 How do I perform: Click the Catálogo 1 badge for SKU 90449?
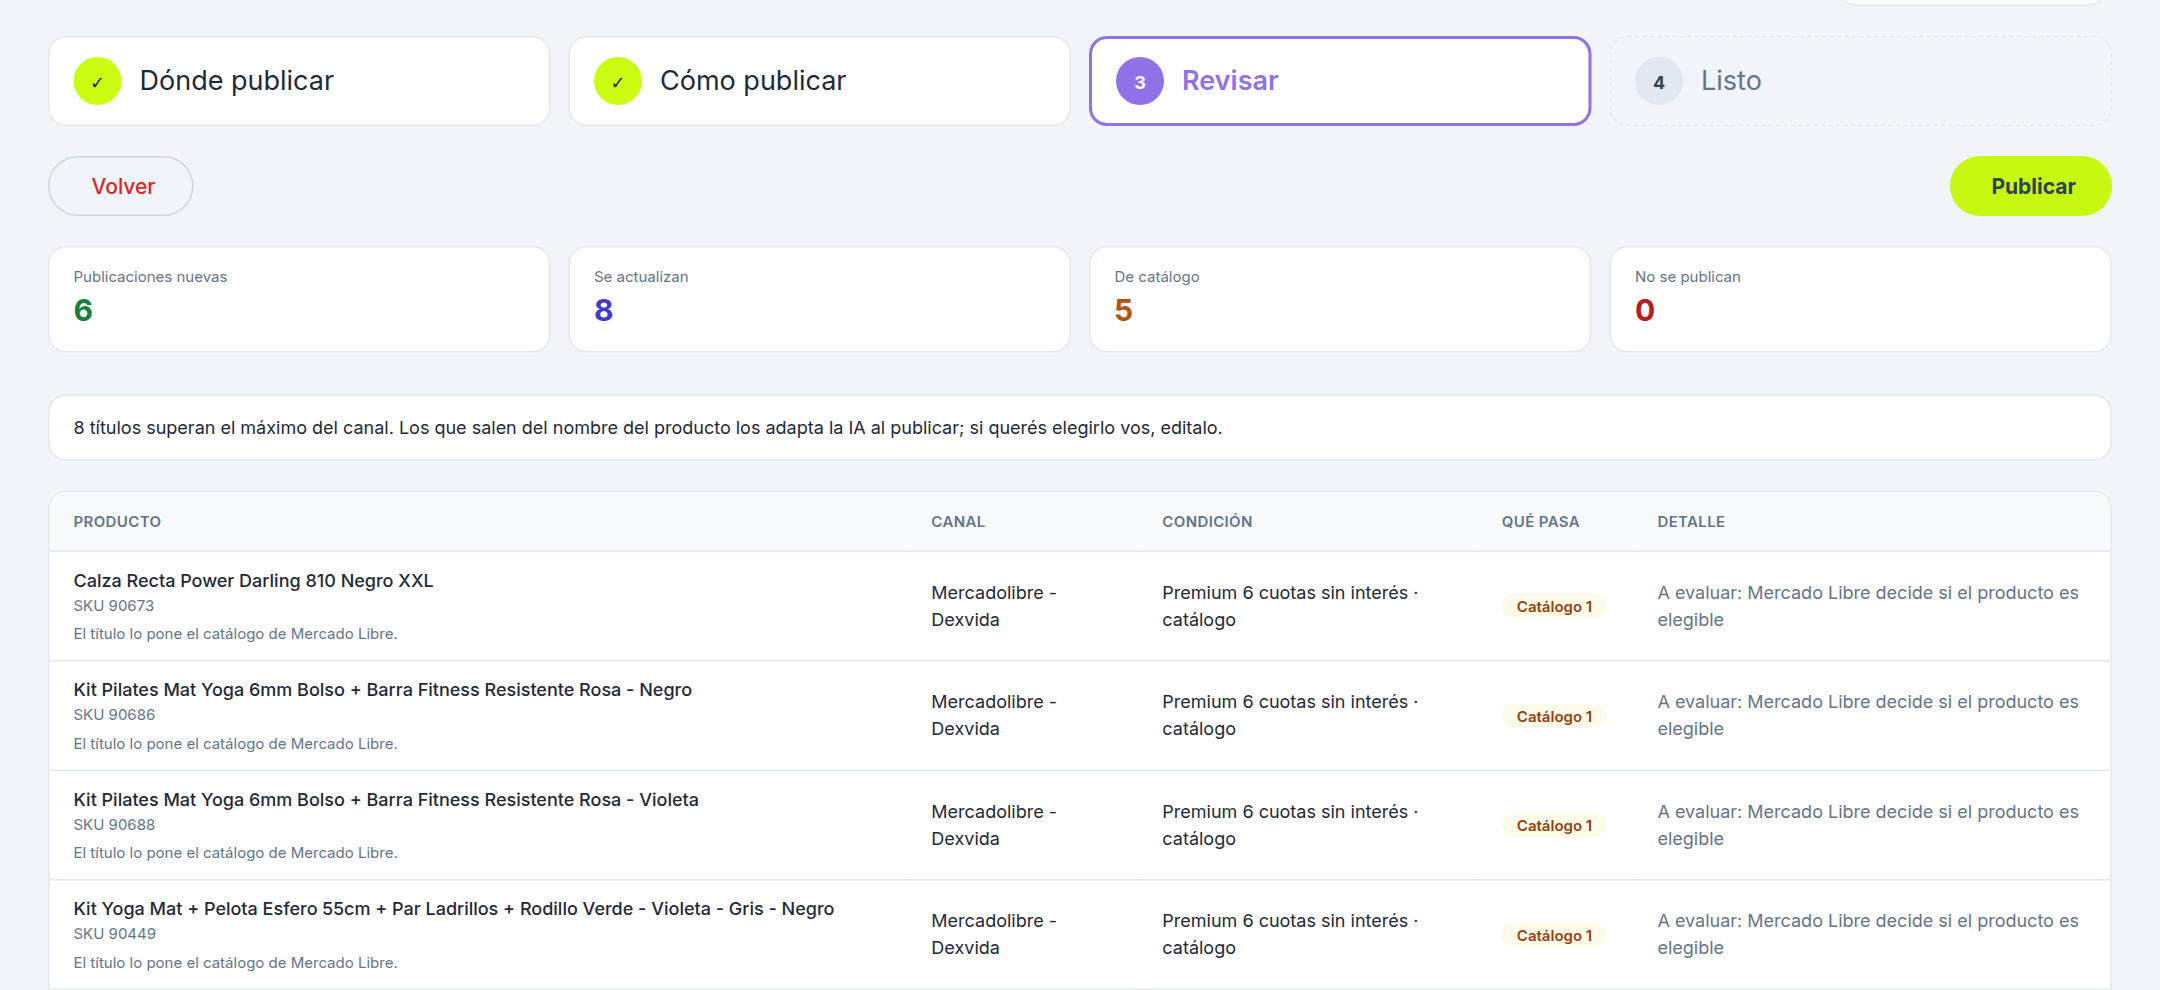click(x=1554, y=935)
